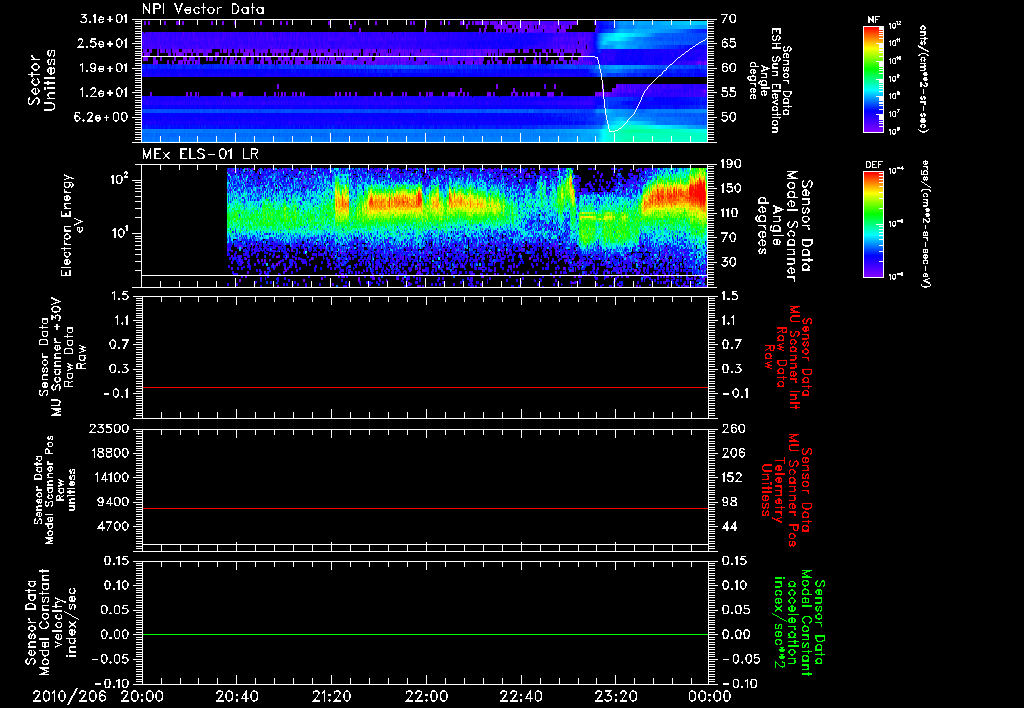This screenshot has height=708, width=1024.
Task: Click the "55" sun elevation tick value
Action: point(729,93)
